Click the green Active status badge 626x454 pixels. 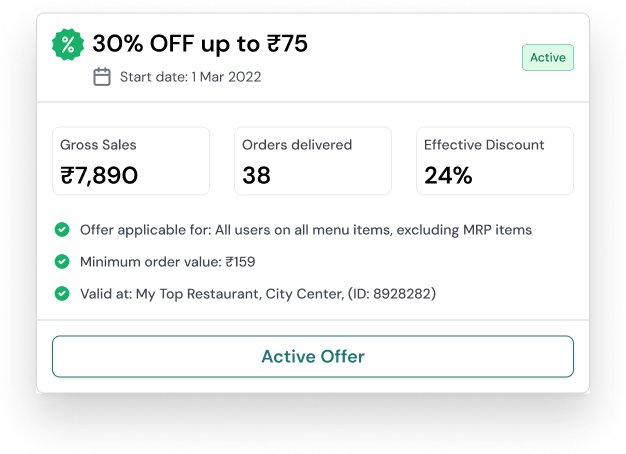[x=547, y=58]
